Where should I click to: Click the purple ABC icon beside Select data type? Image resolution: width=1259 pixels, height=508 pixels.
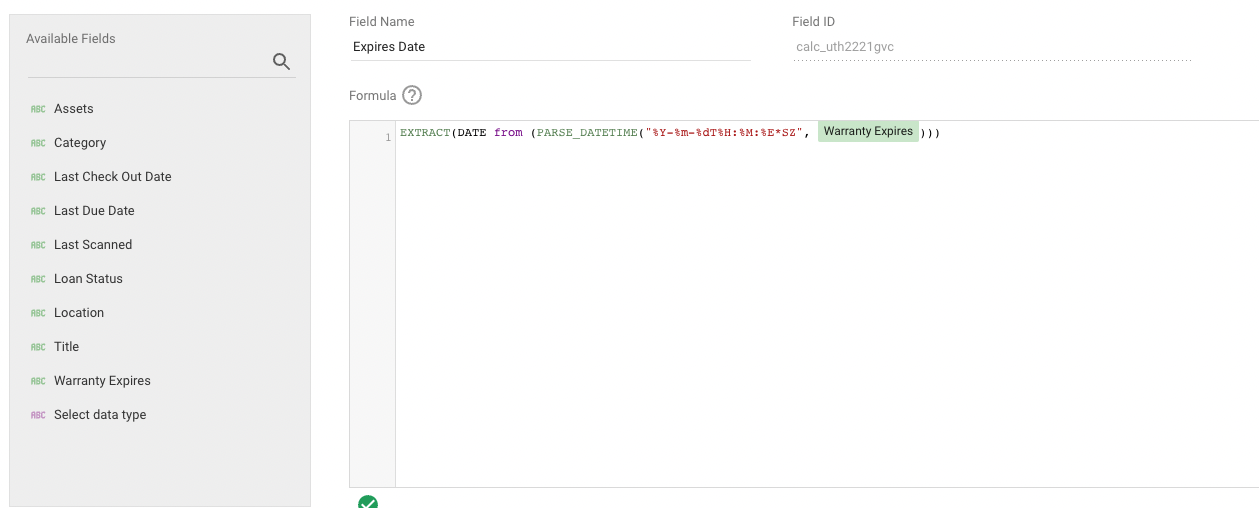(38, 415)
